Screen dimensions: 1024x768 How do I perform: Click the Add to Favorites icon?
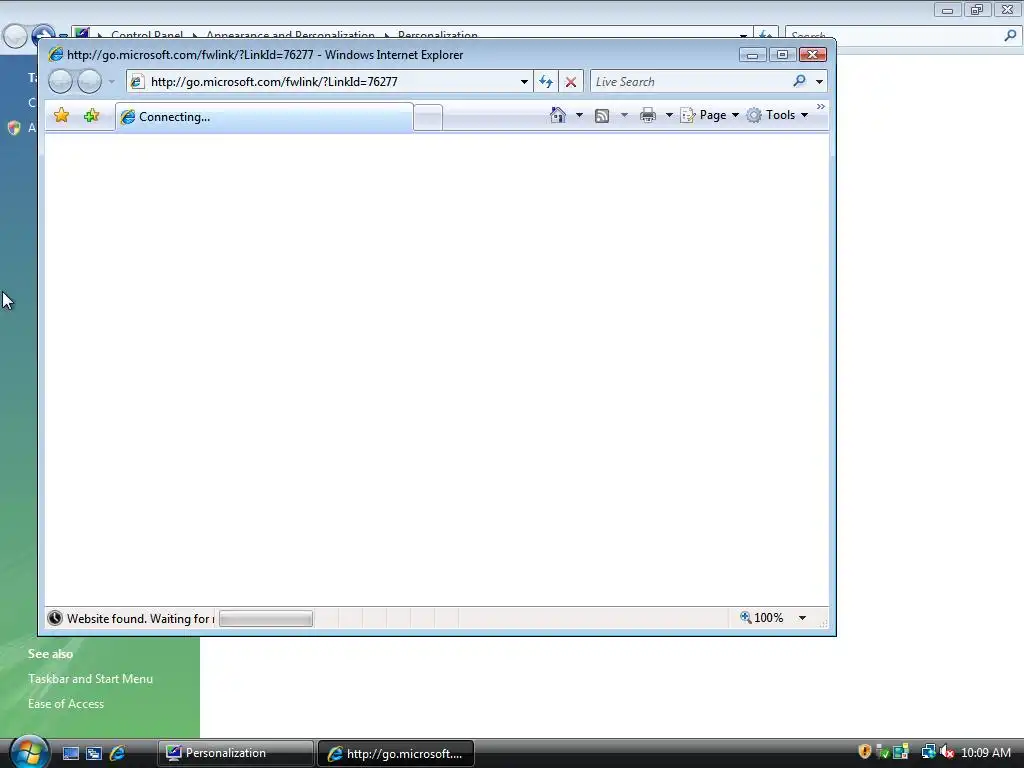[91, 116]
